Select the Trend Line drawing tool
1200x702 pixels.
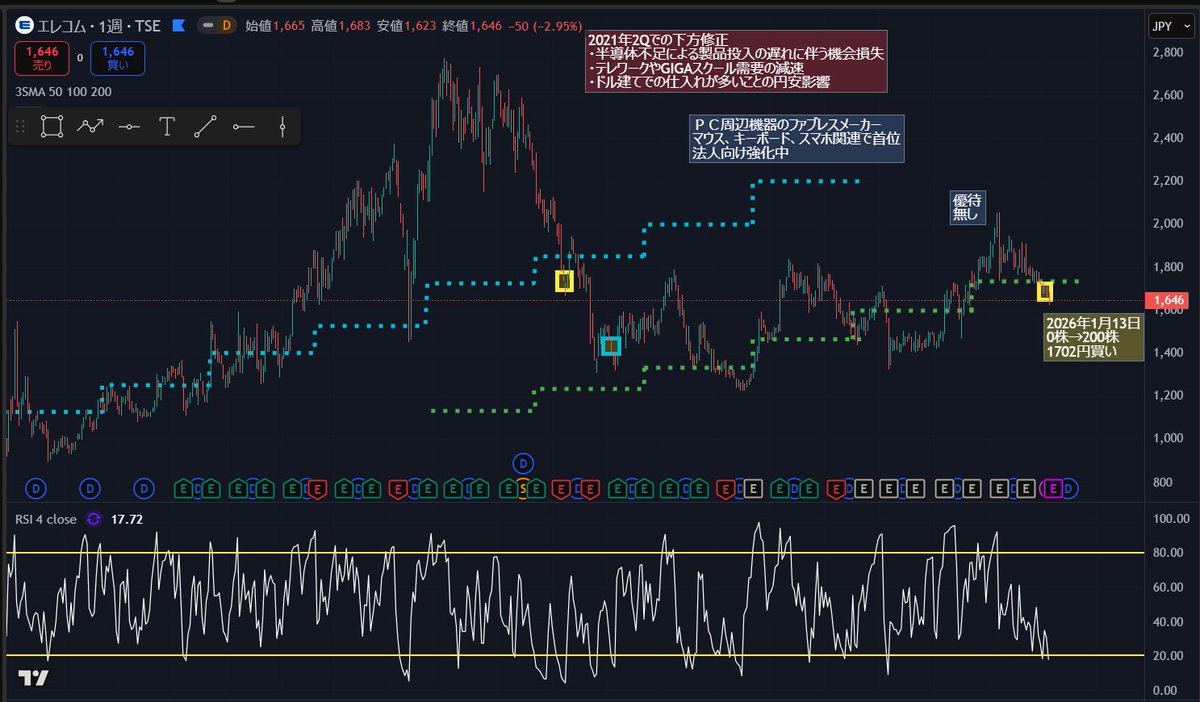(x=205, y=126)
